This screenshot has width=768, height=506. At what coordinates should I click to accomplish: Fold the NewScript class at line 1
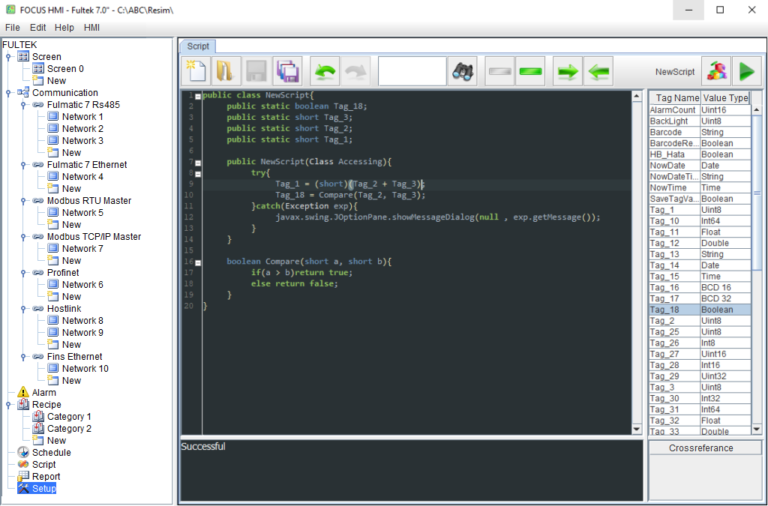(198, 95)
